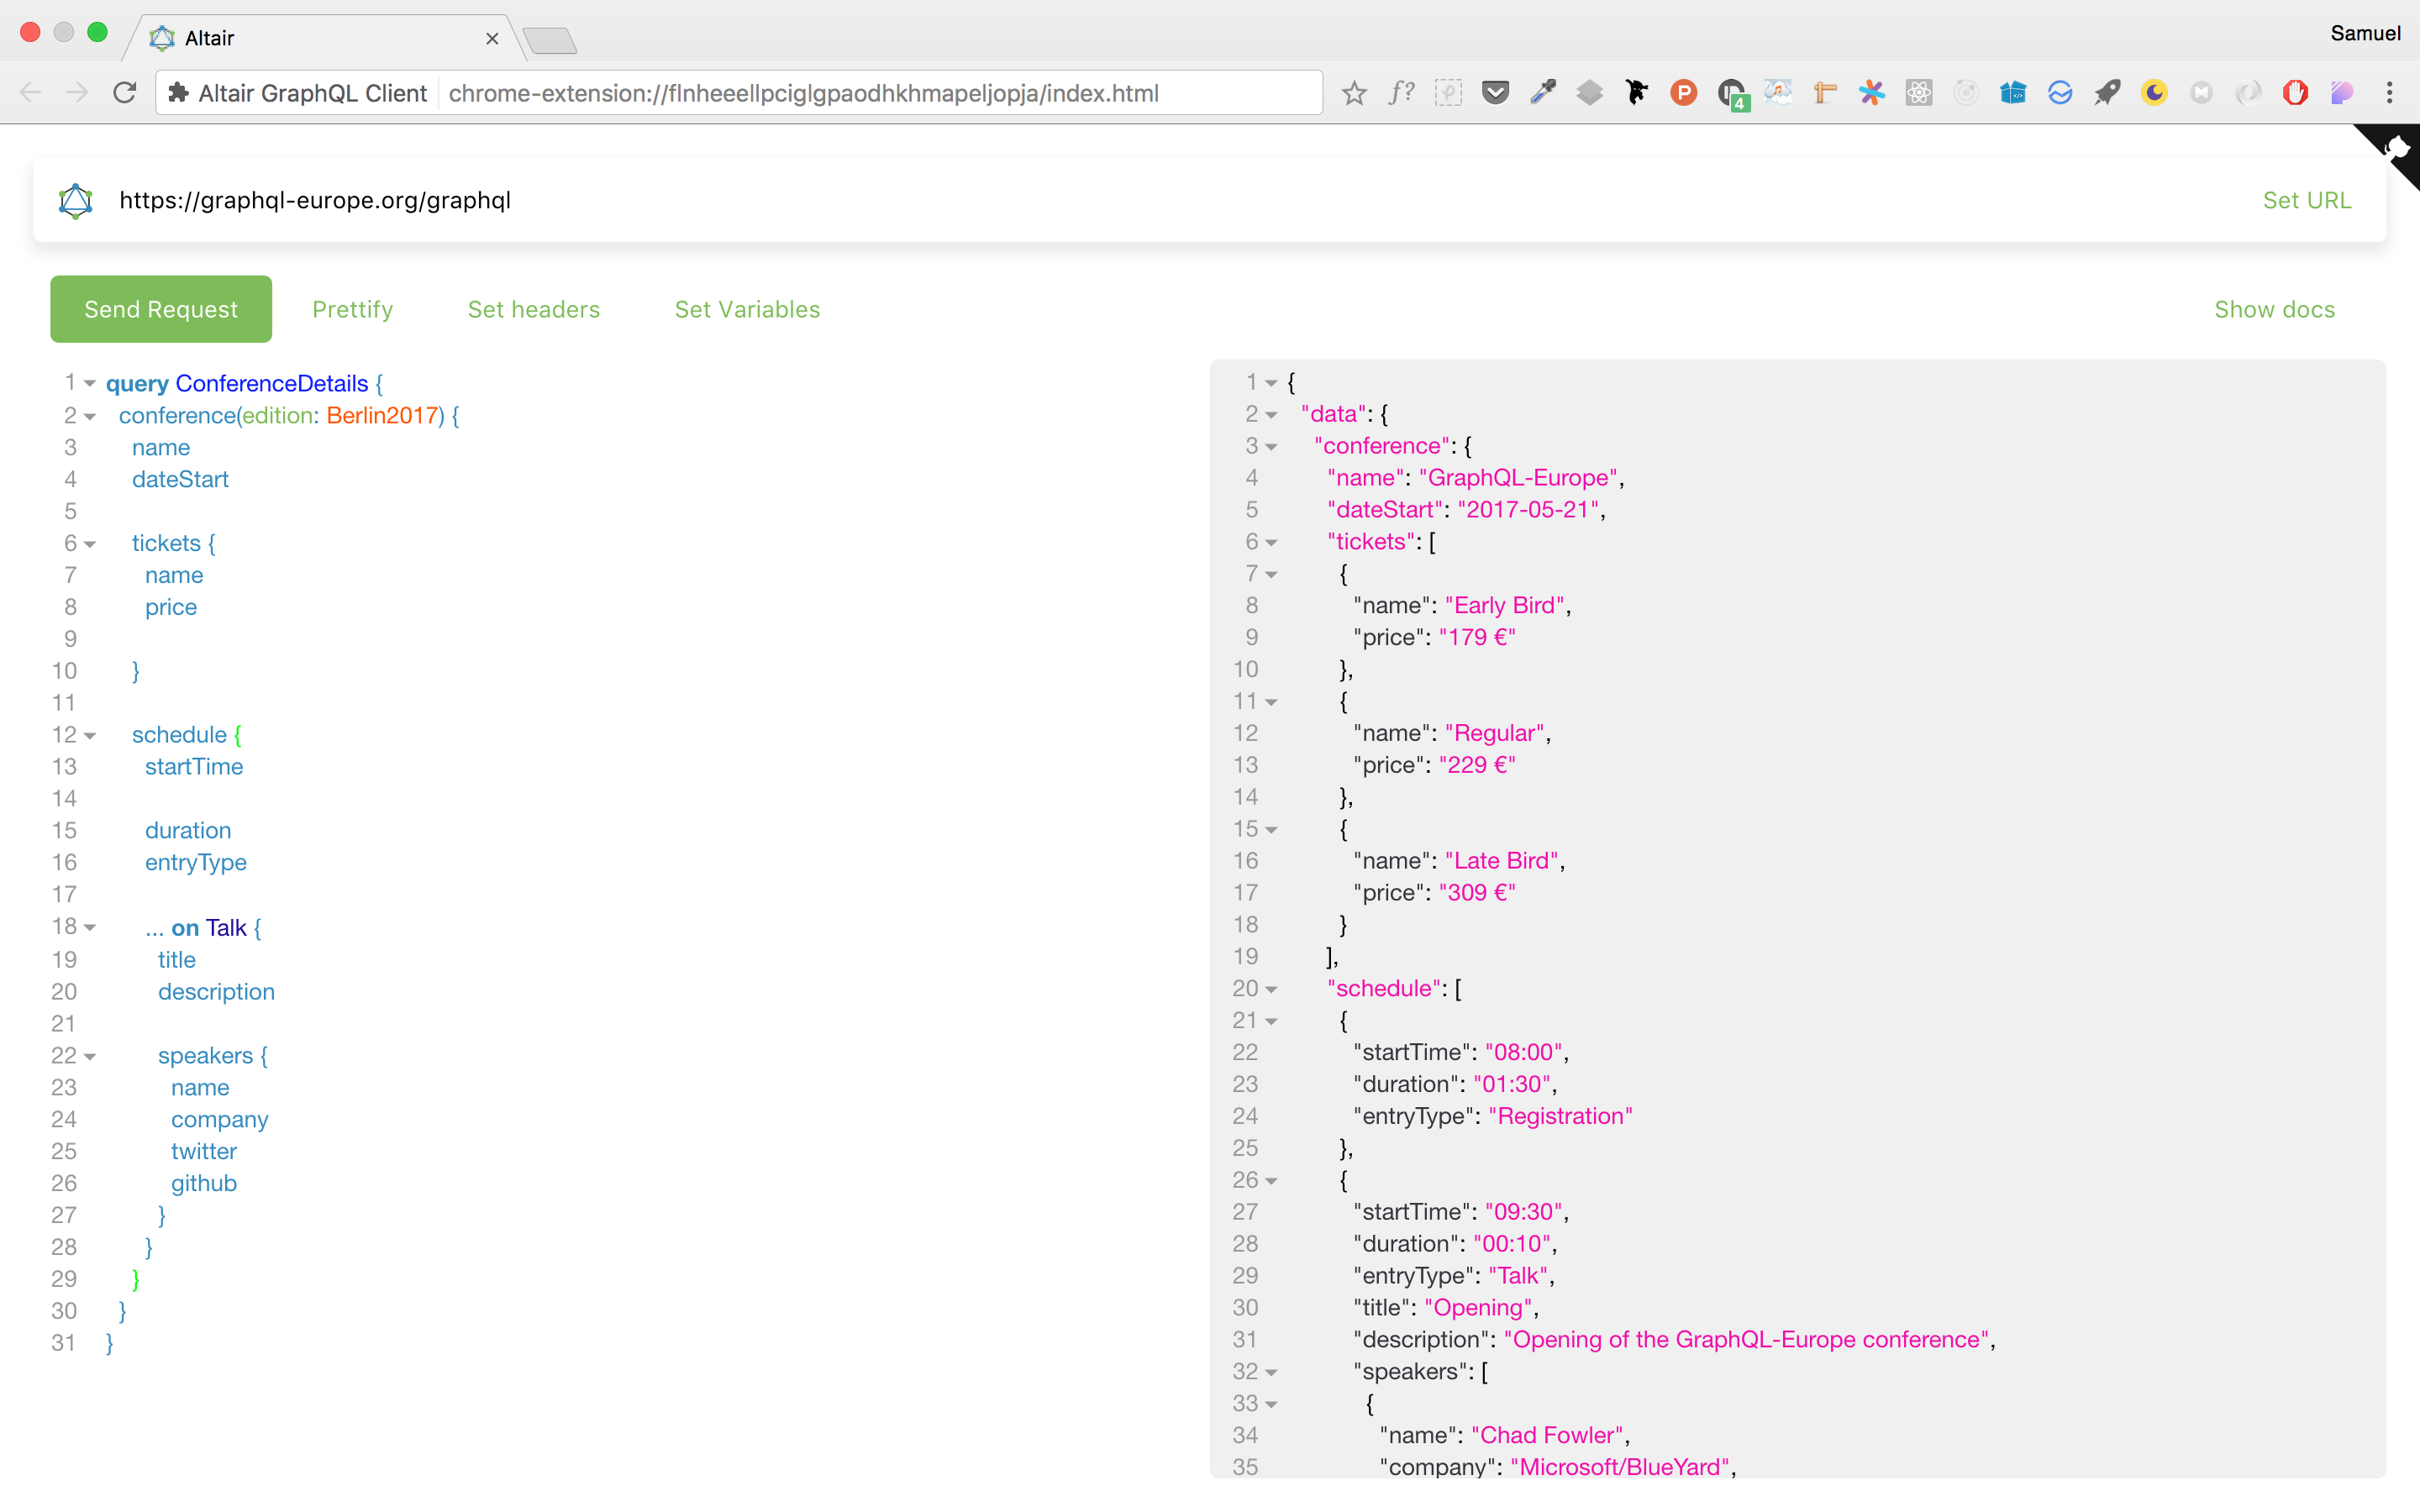
Task: Click inside the graphql-europe endpoint URL field
Action: (x=600, y=200)
